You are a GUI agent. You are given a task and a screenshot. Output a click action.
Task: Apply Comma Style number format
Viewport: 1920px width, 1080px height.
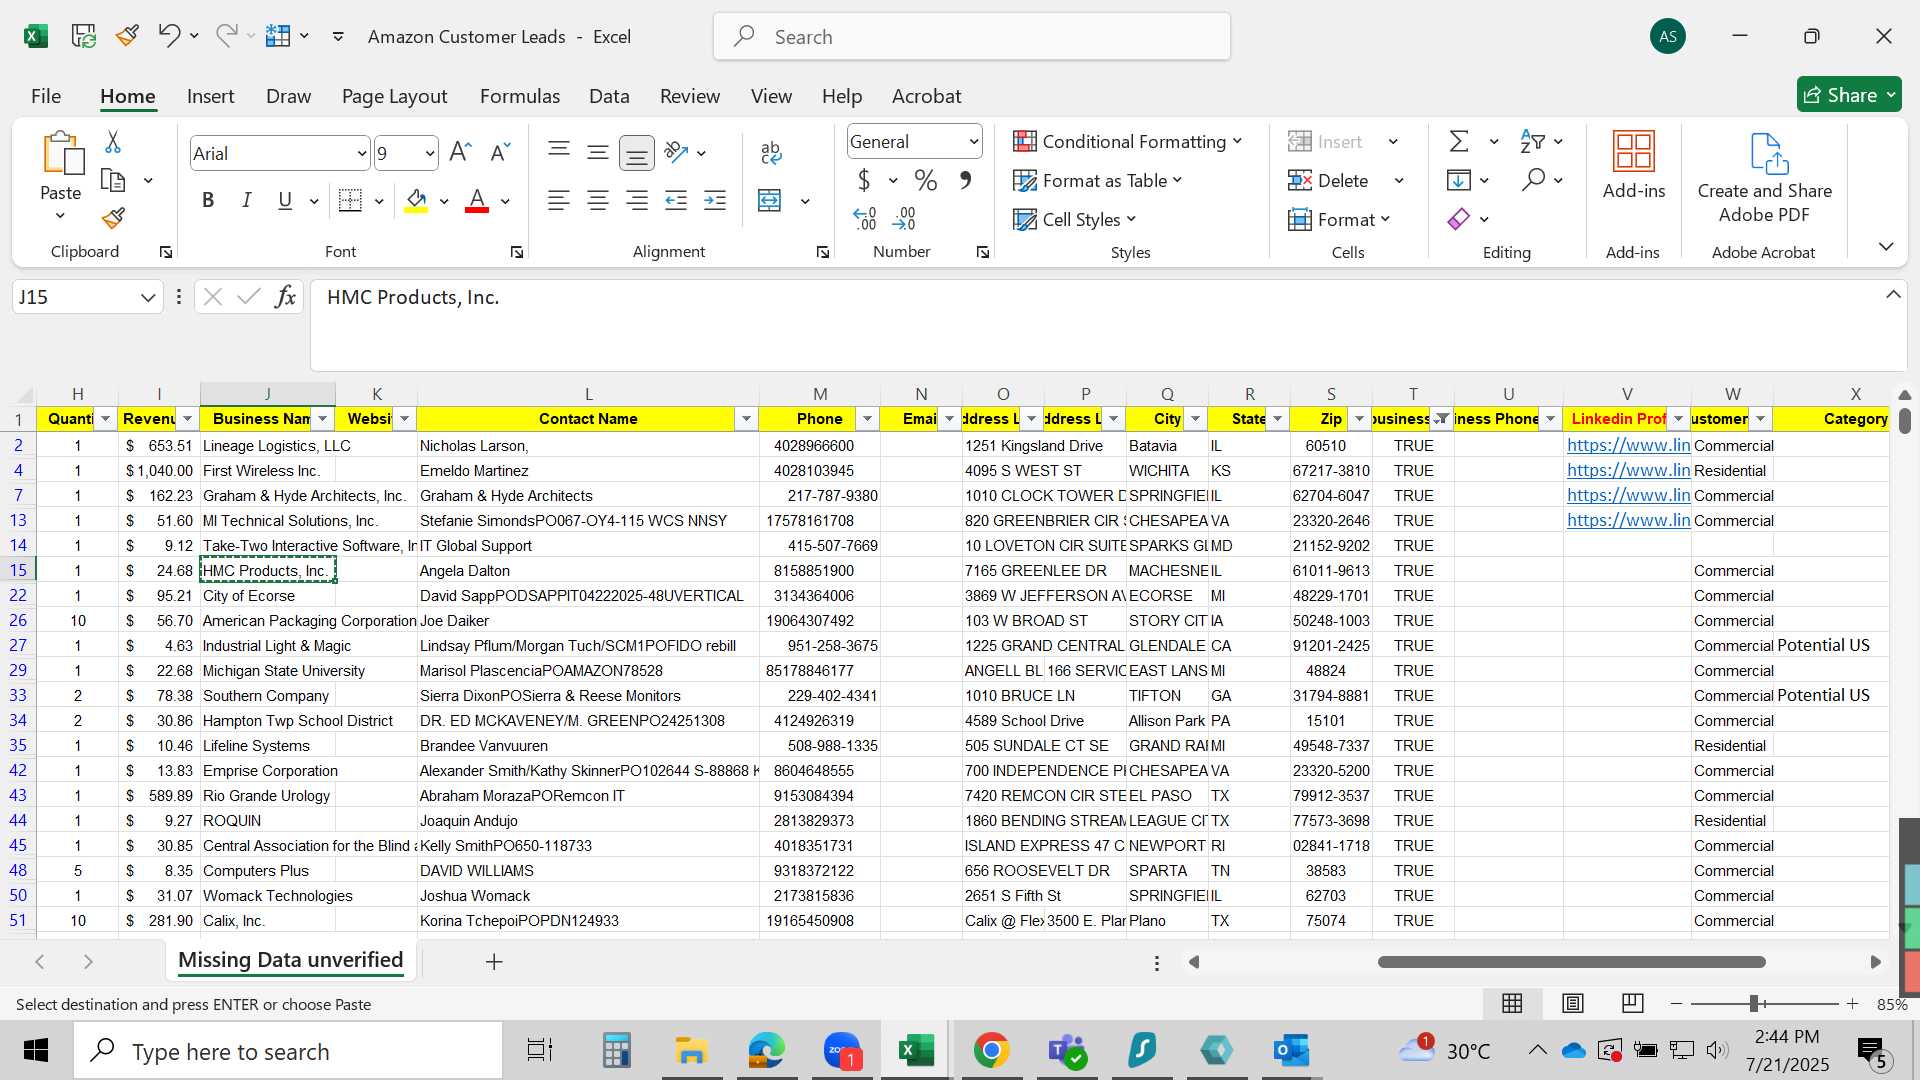[x=965, y=180]
